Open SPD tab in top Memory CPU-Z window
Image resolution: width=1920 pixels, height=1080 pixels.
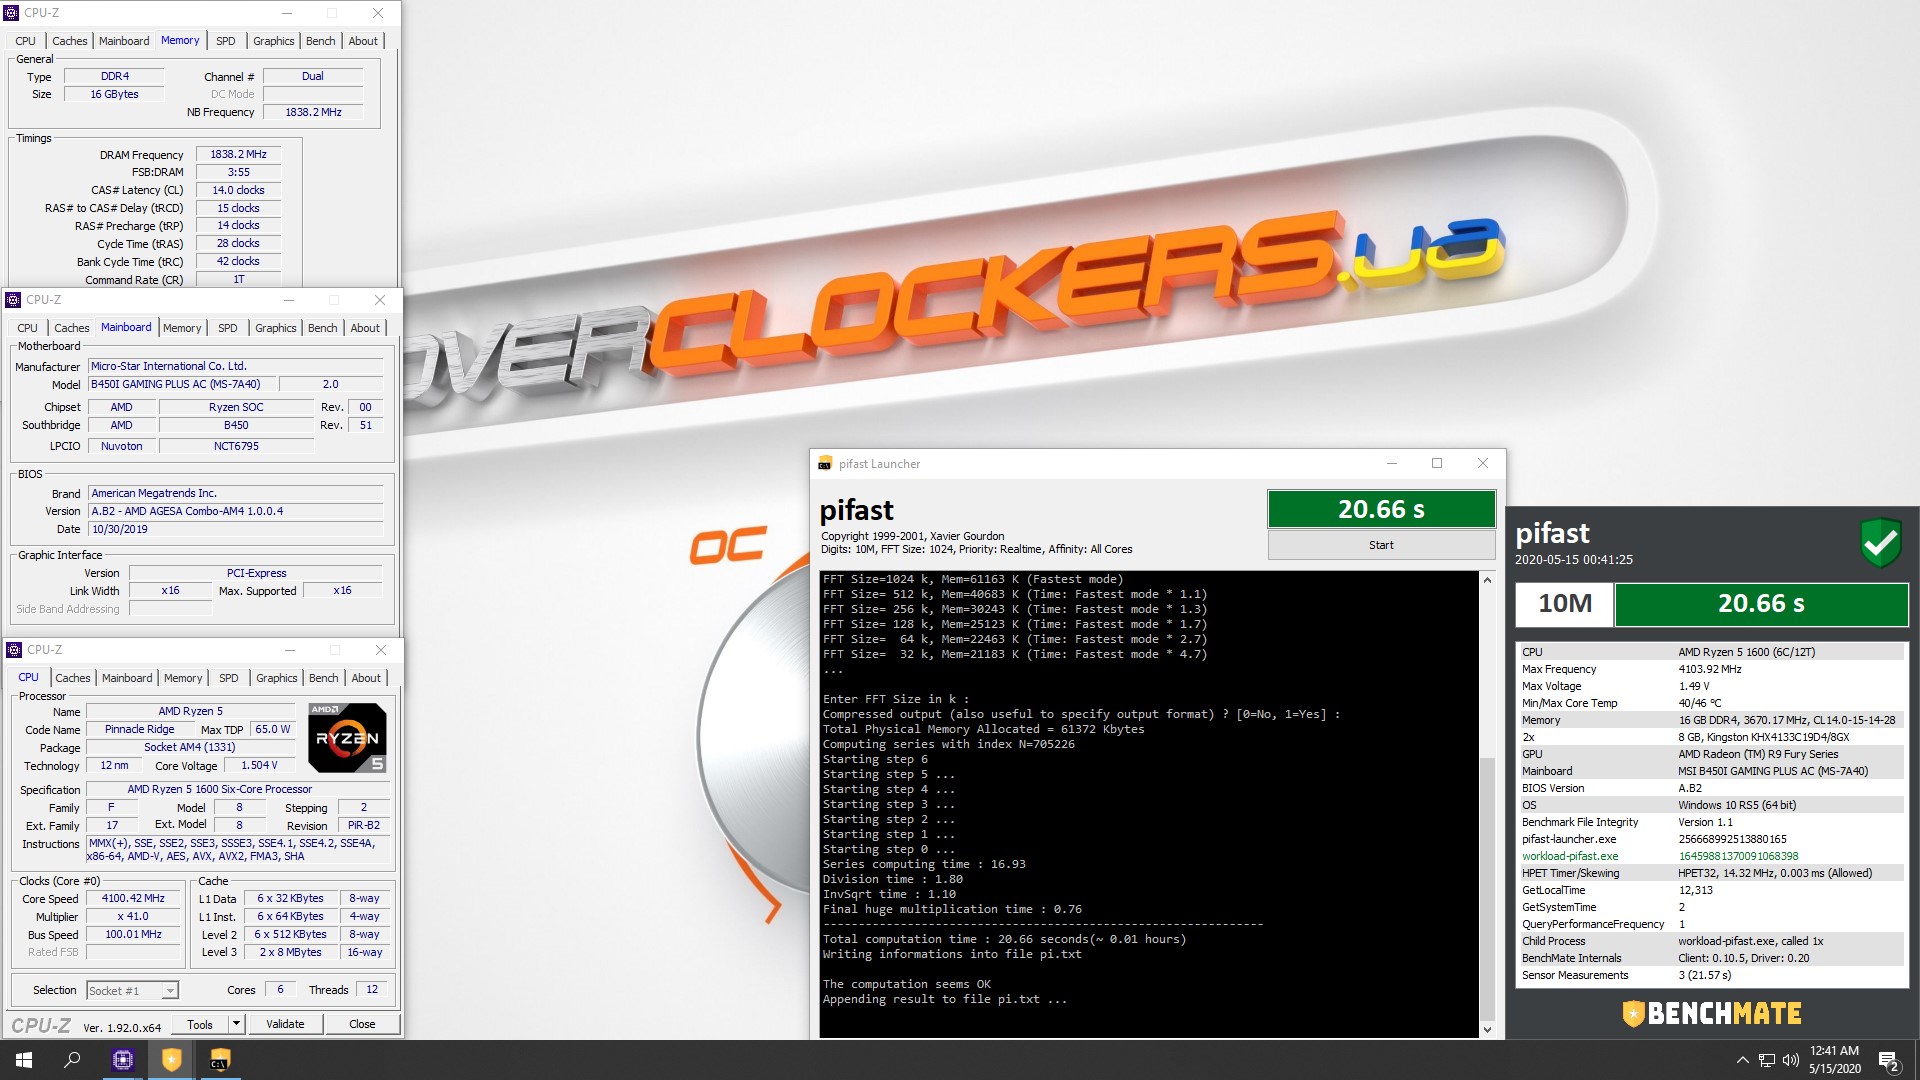[x=226, y=41]
